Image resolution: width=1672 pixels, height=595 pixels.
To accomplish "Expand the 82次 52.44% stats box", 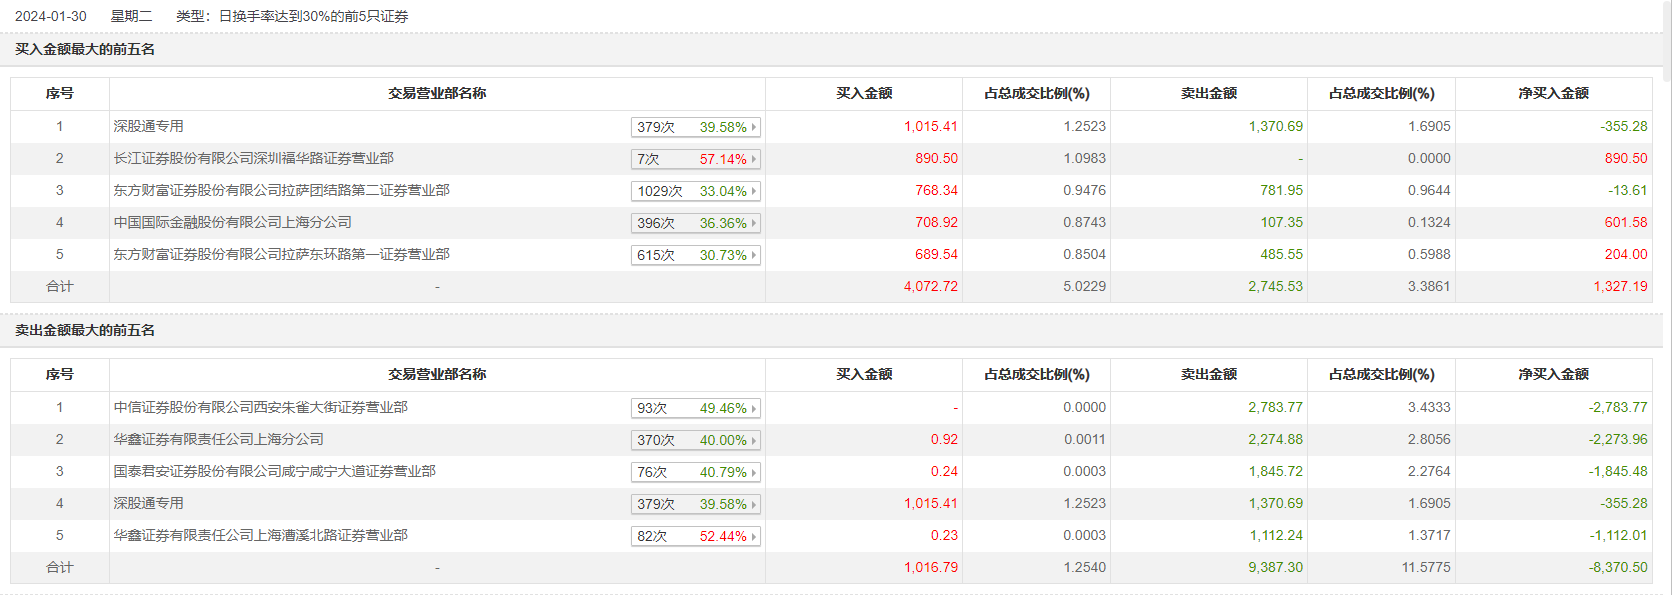I will pos(696,536).
